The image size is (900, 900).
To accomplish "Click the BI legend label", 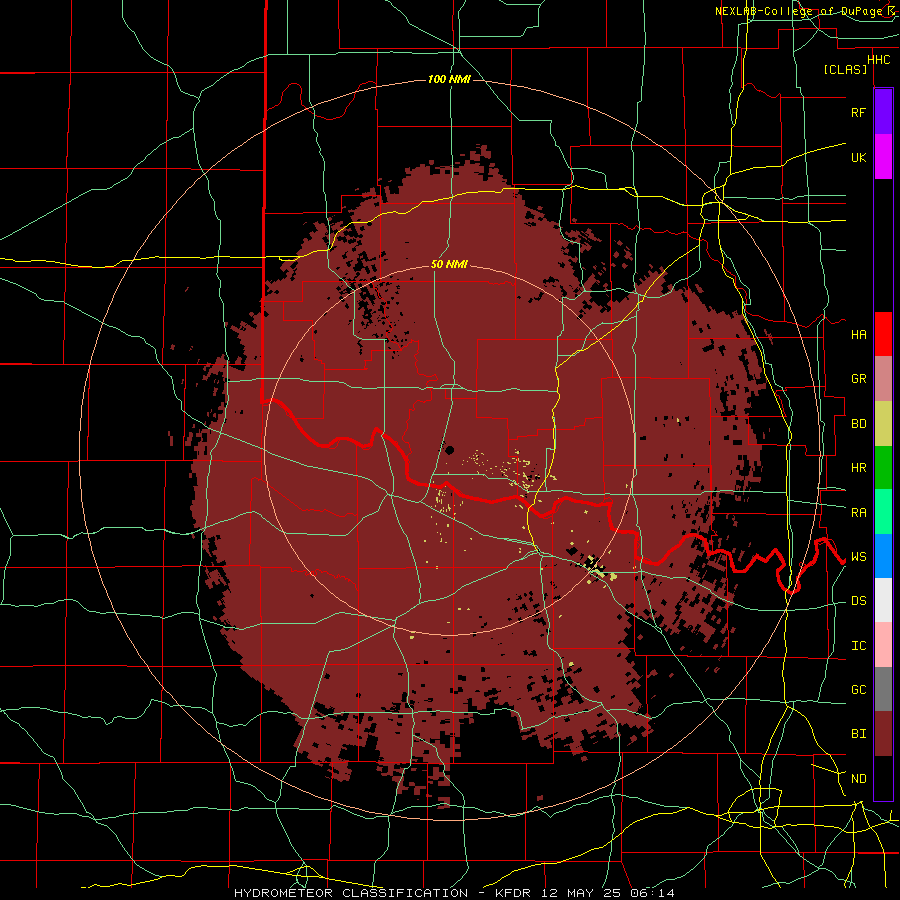I will tap(858, 734).
